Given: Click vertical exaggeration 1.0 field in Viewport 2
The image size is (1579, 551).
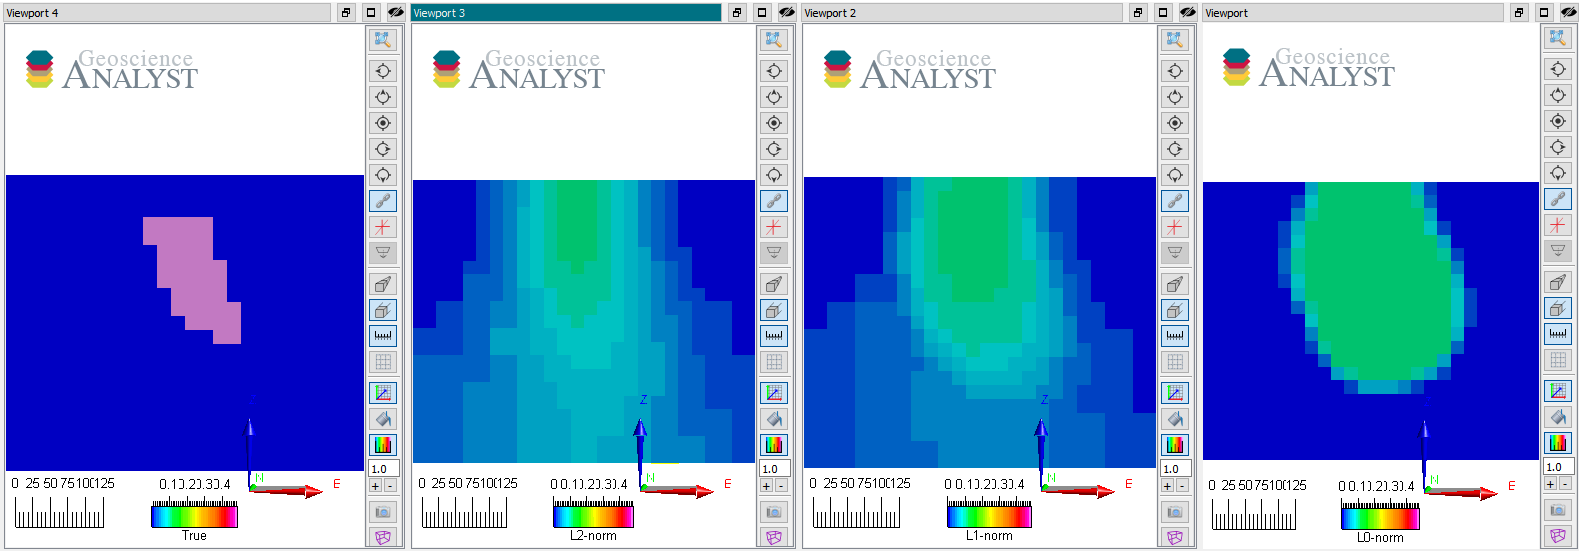Looking at the screenshot, I should tap(1176, 468).
